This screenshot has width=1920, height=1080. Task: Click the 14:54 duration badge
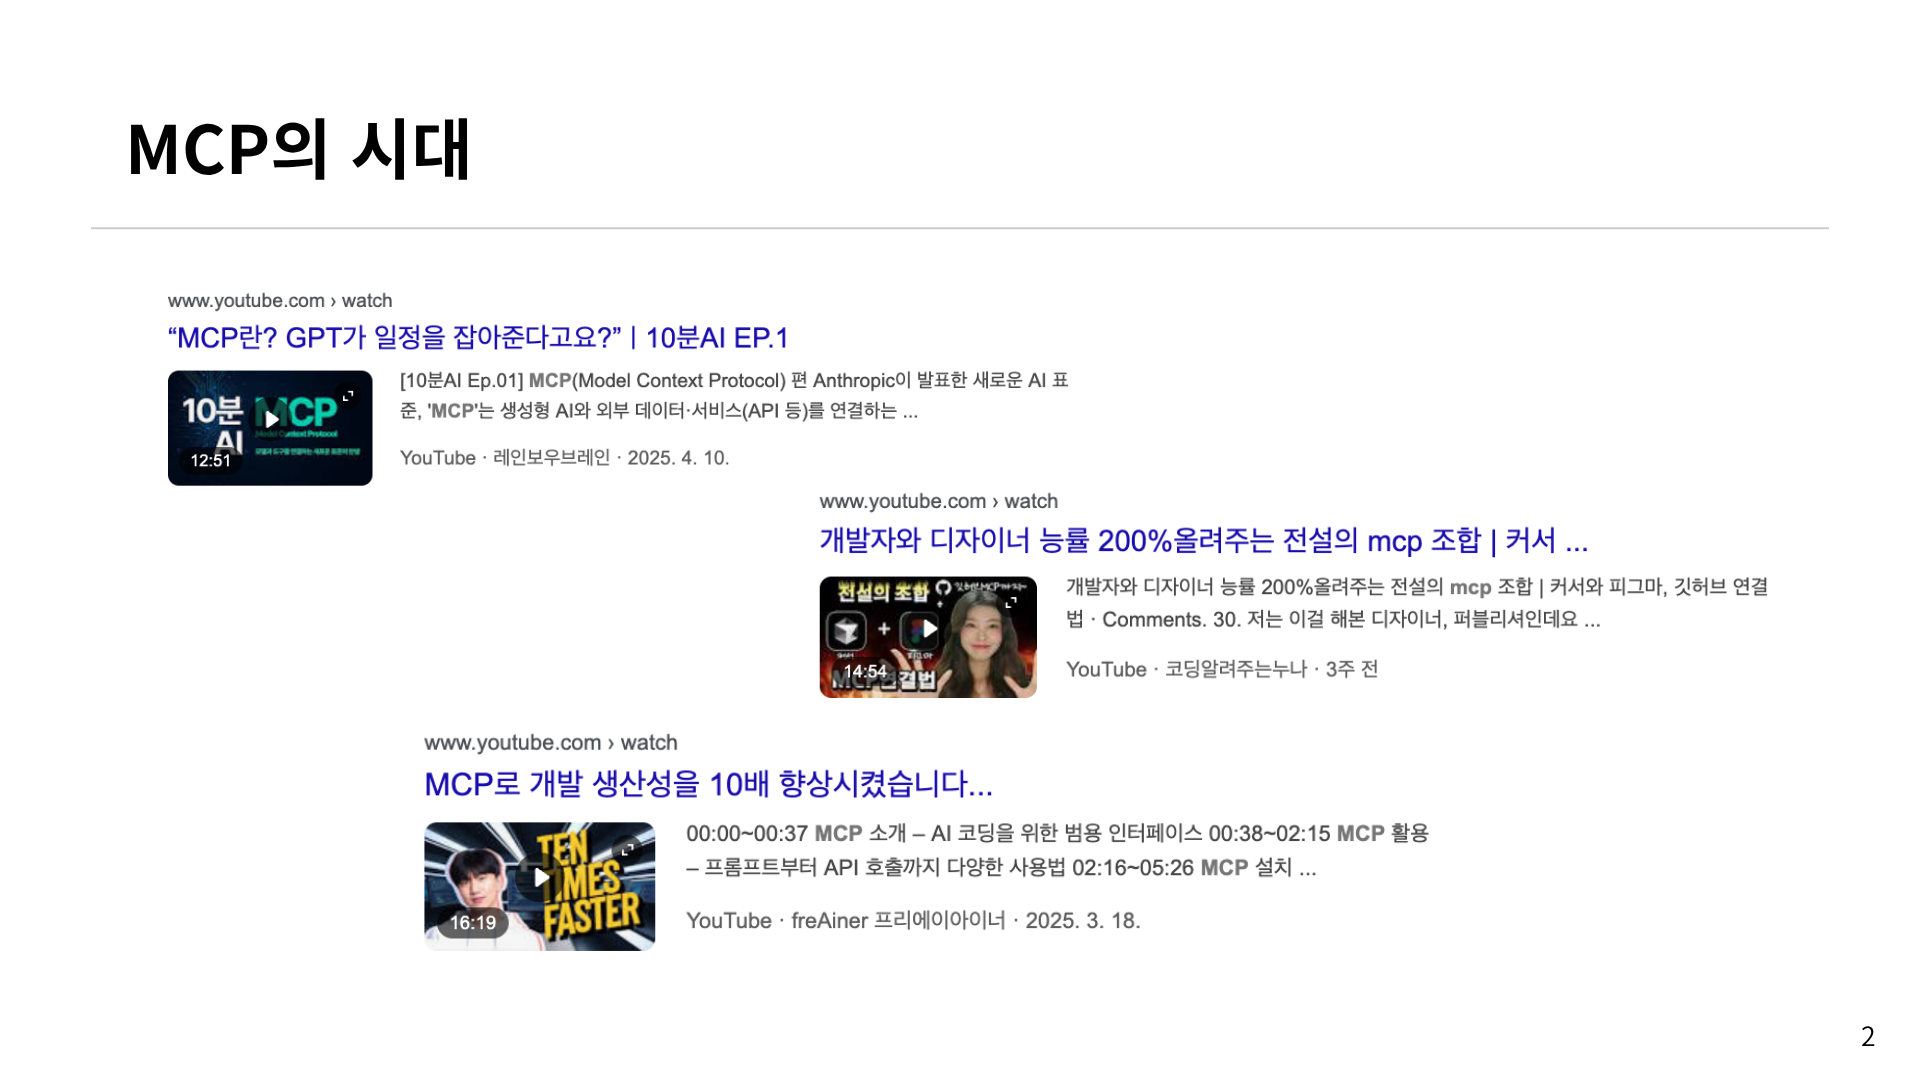pos(865,671)
